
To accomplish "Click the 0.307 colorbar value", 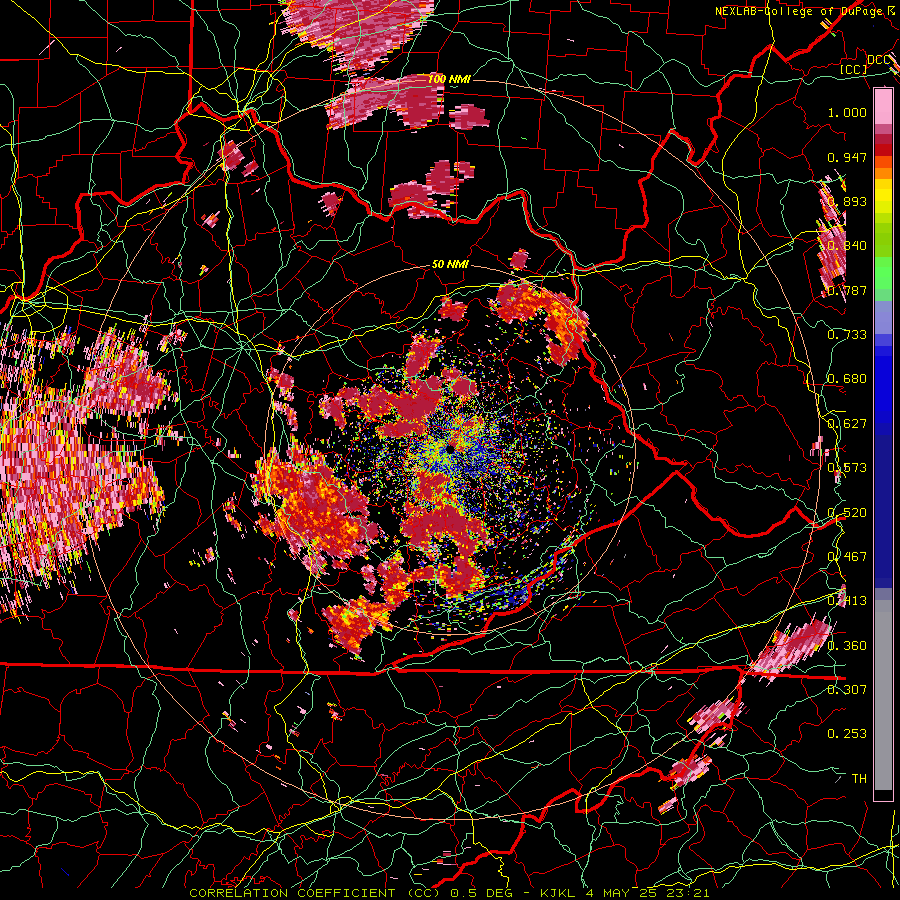I will tap(847, 689).
